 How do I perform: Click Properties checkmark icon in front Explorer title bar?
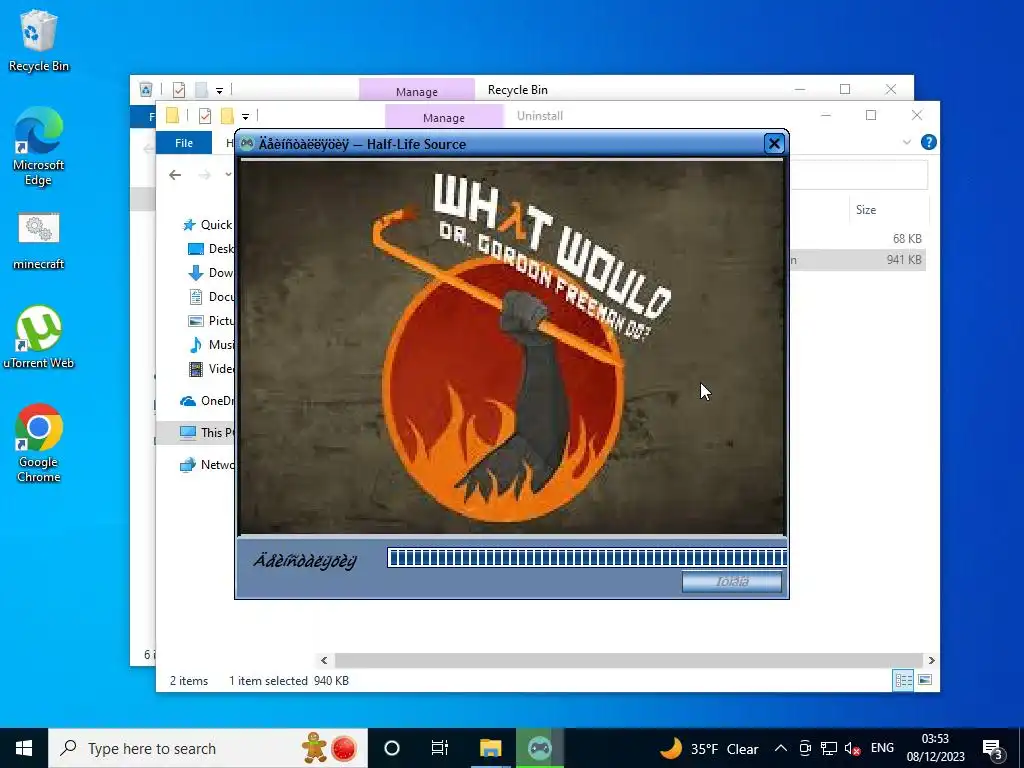click(x=204, y=116)
